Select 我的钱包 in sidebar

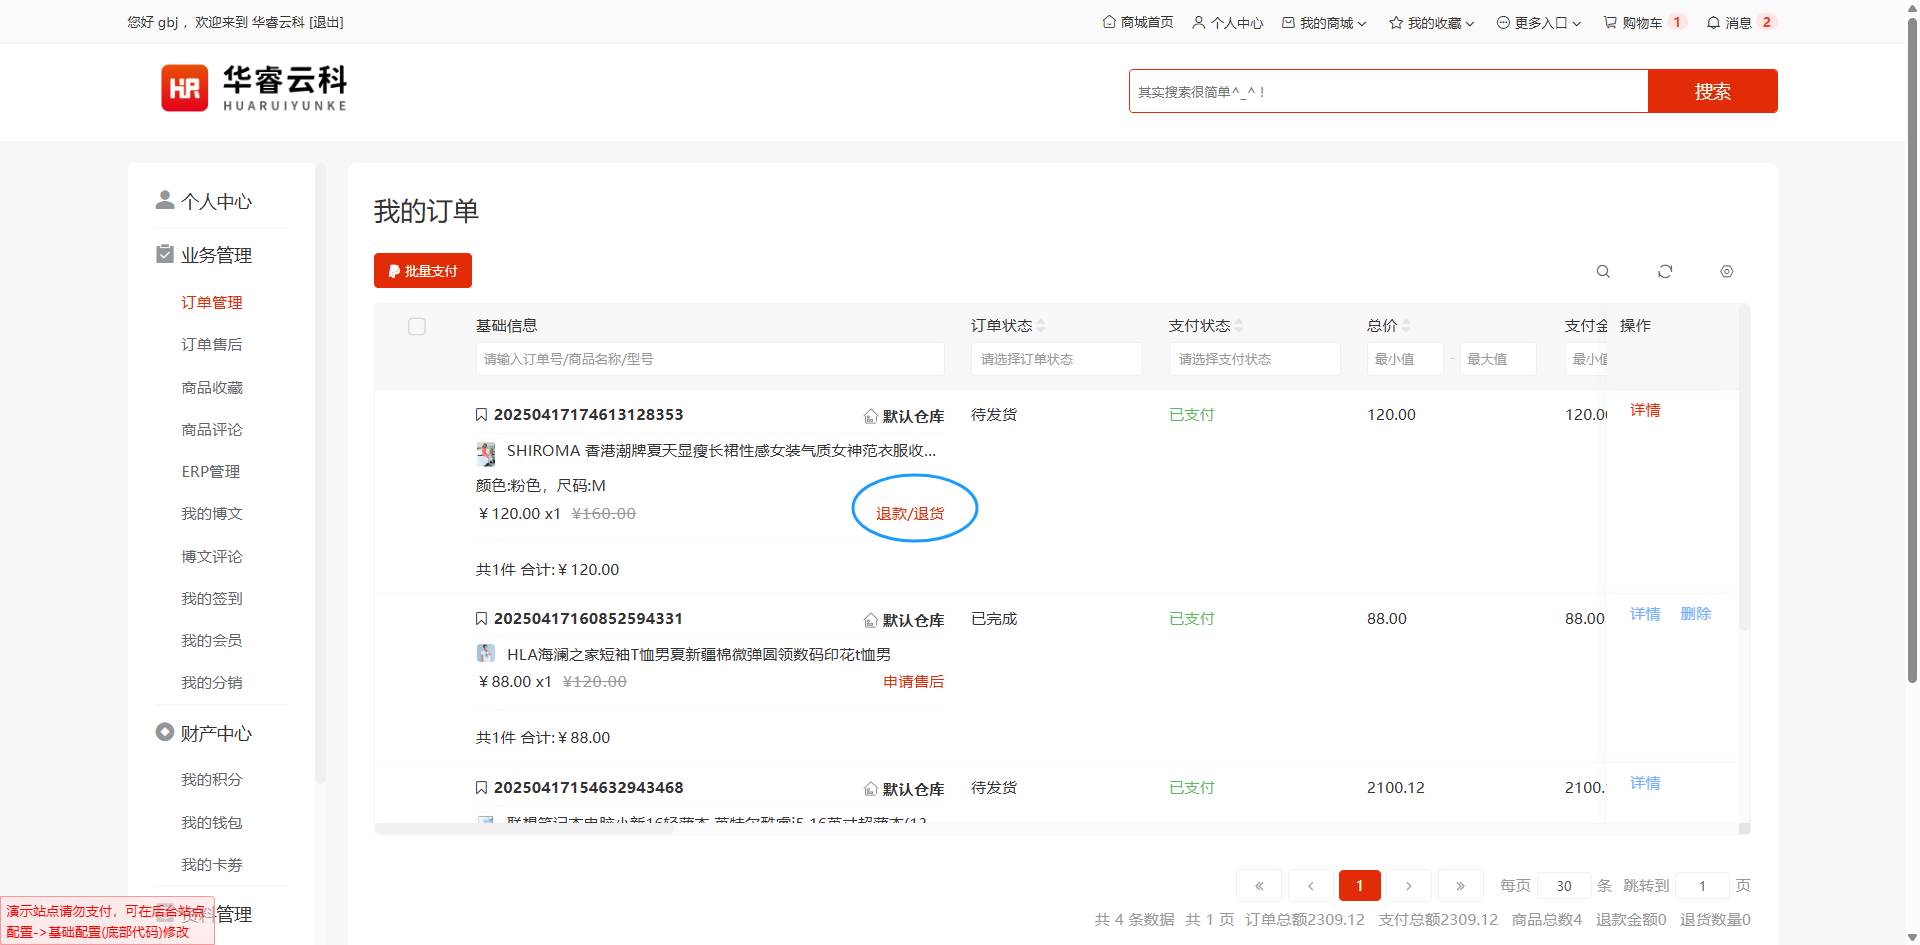[x=211, y=822]
